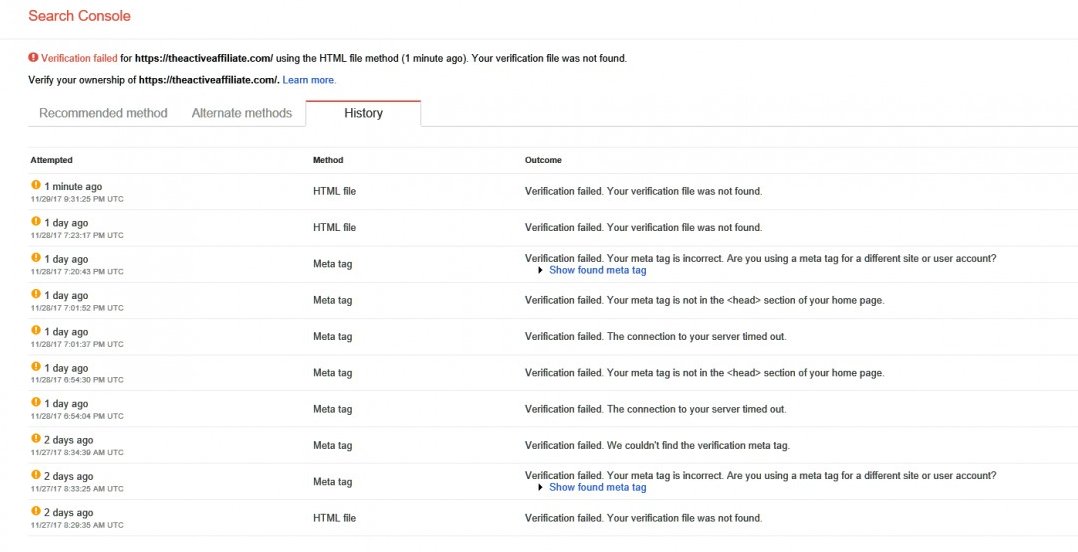
Task: Click the red Verification failed text at top
Action: click(79, 58)
